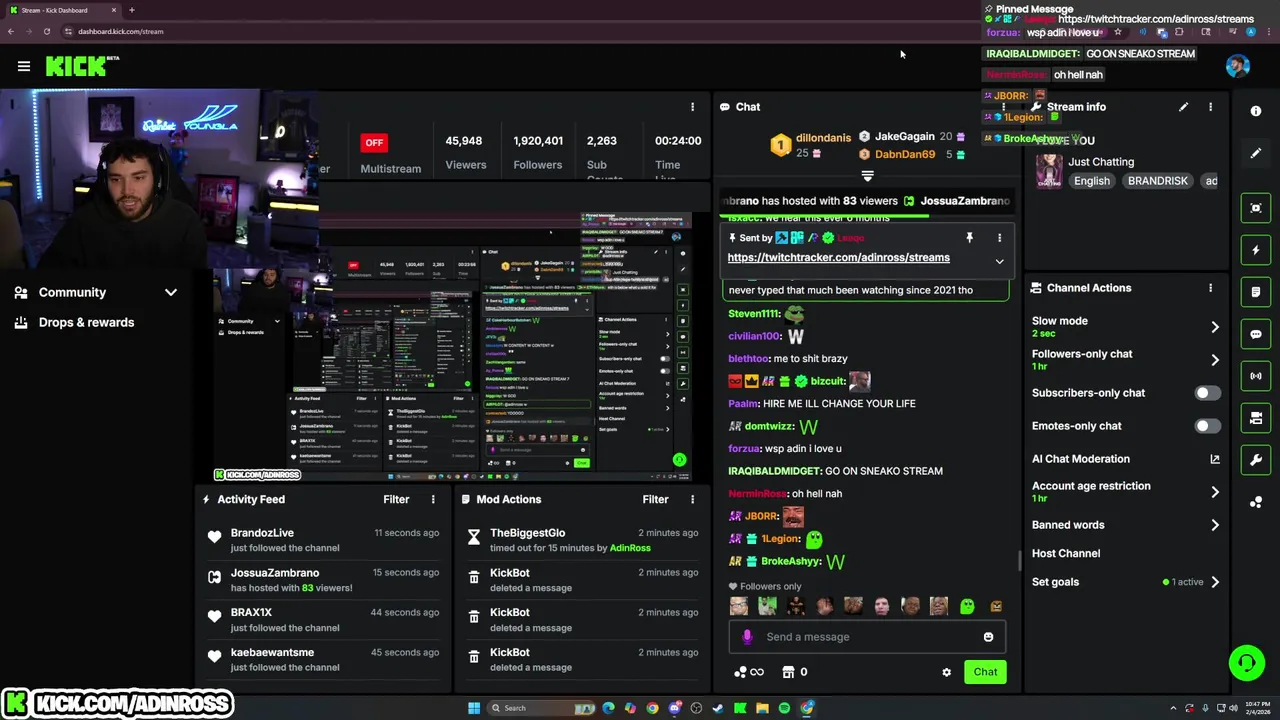Open Drops & rewards in sidebar
The image size is (1280, 720).
(x=86, y=322)
